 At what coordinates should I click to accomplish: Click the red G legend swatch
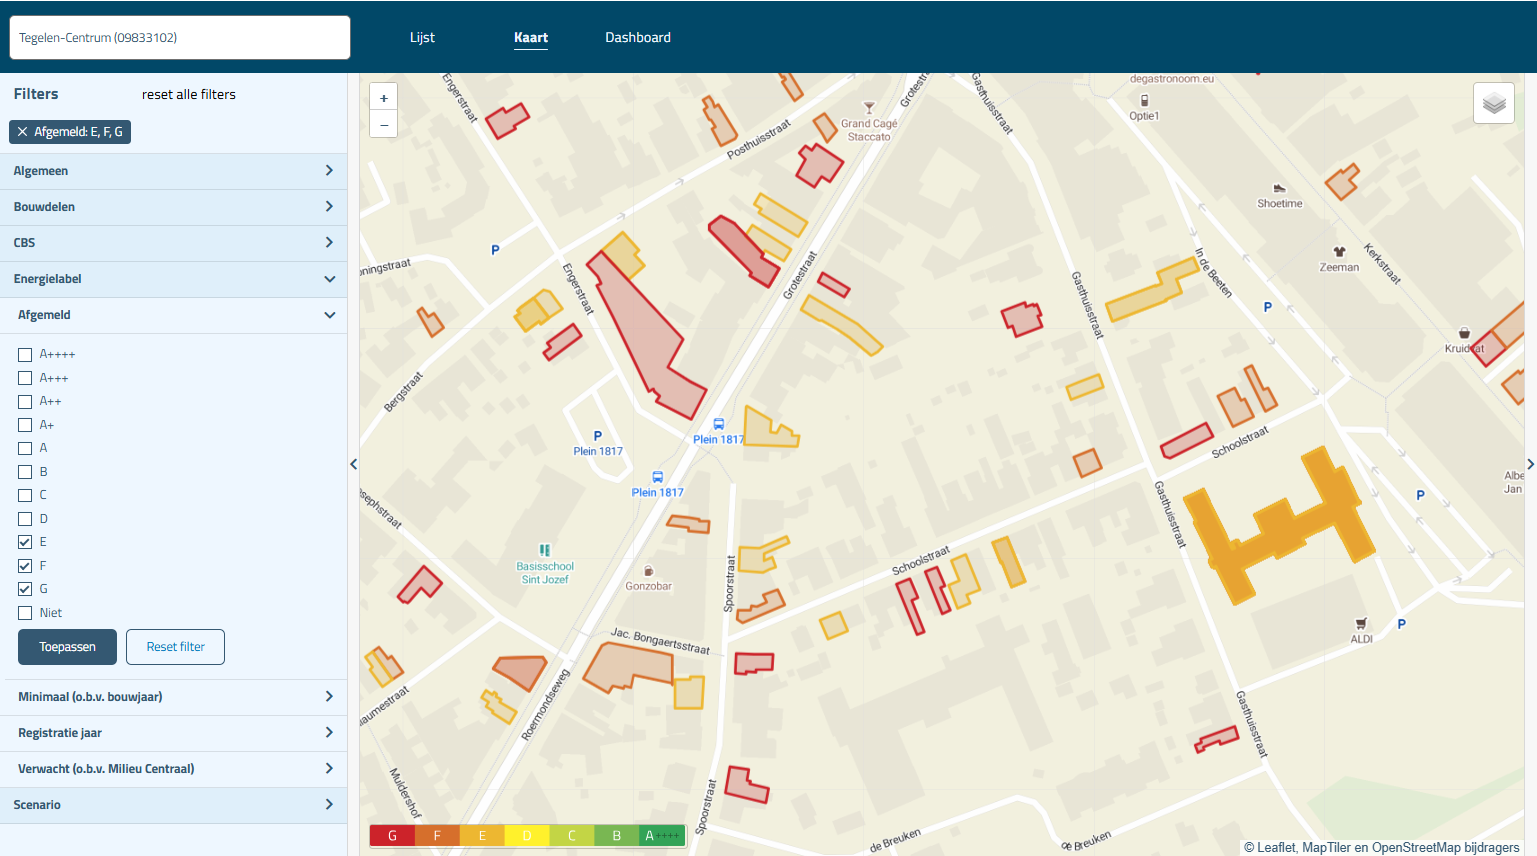click(392, 836)
